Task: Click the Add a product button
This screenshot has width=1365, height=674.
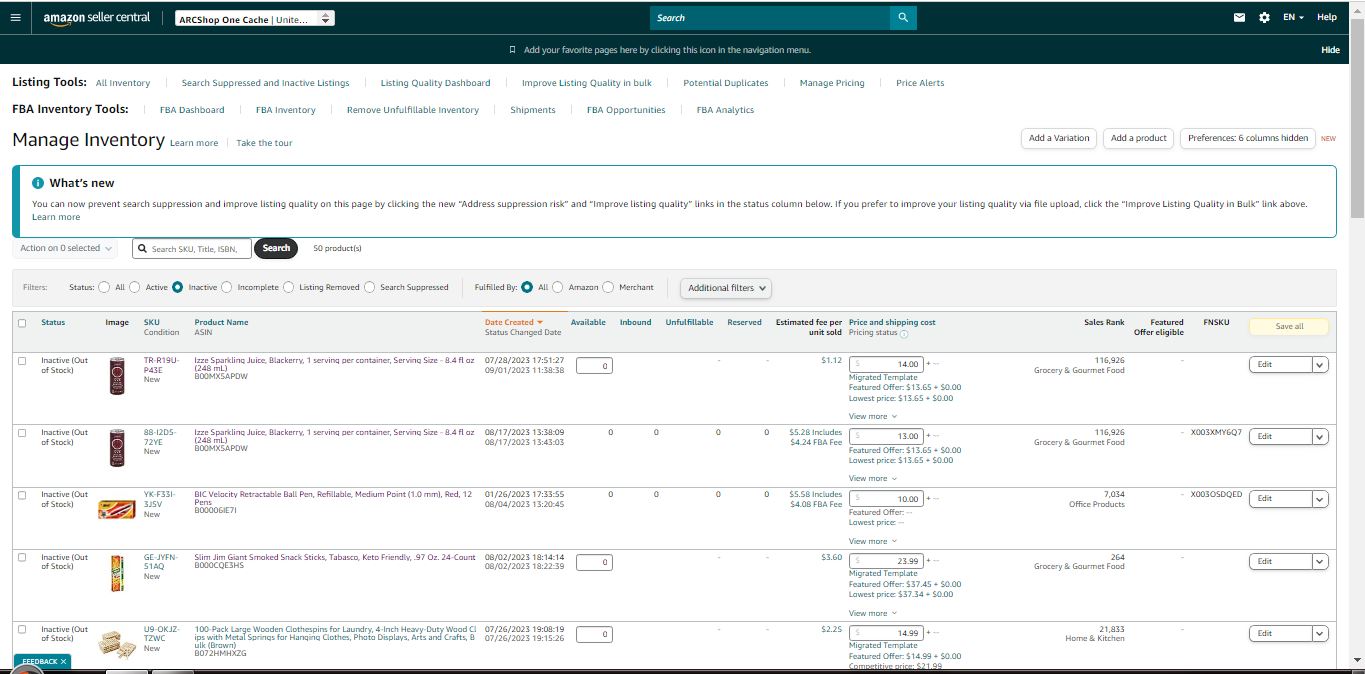Action: pos(1139,138)
